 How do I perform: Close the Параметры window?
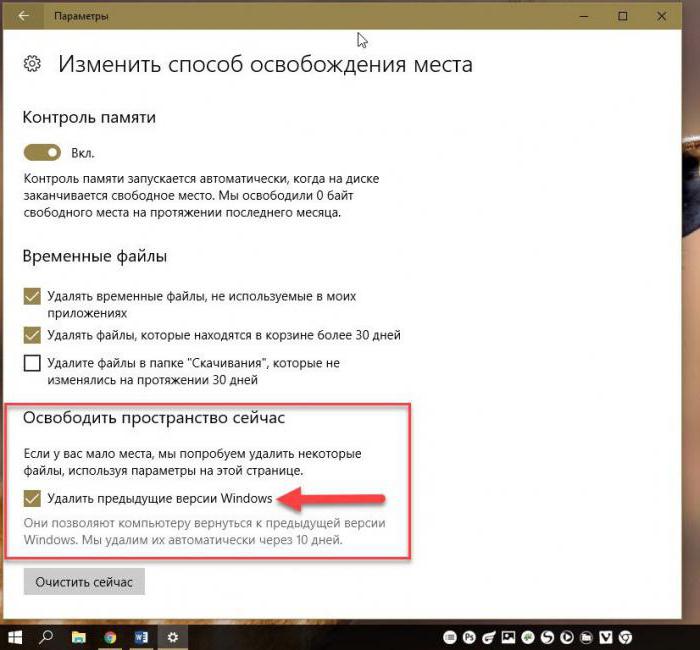point(662,17)
